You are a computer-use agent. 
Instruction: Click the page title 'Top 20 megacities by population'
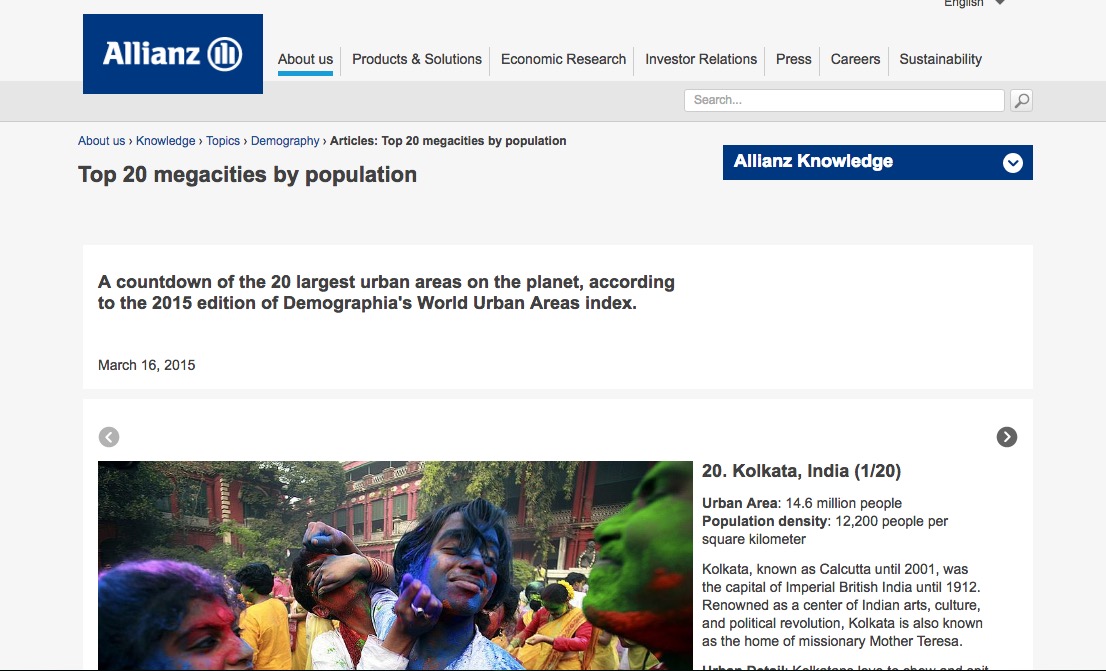248,174
